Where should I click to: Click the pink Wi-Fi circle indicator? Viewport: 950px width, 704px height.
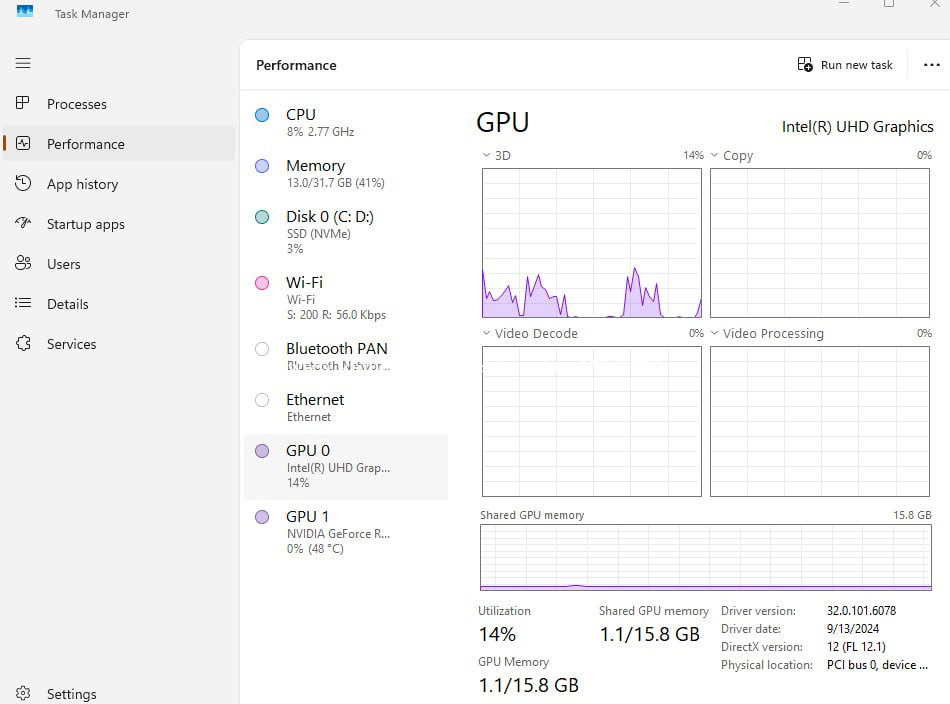coord(262,283)
